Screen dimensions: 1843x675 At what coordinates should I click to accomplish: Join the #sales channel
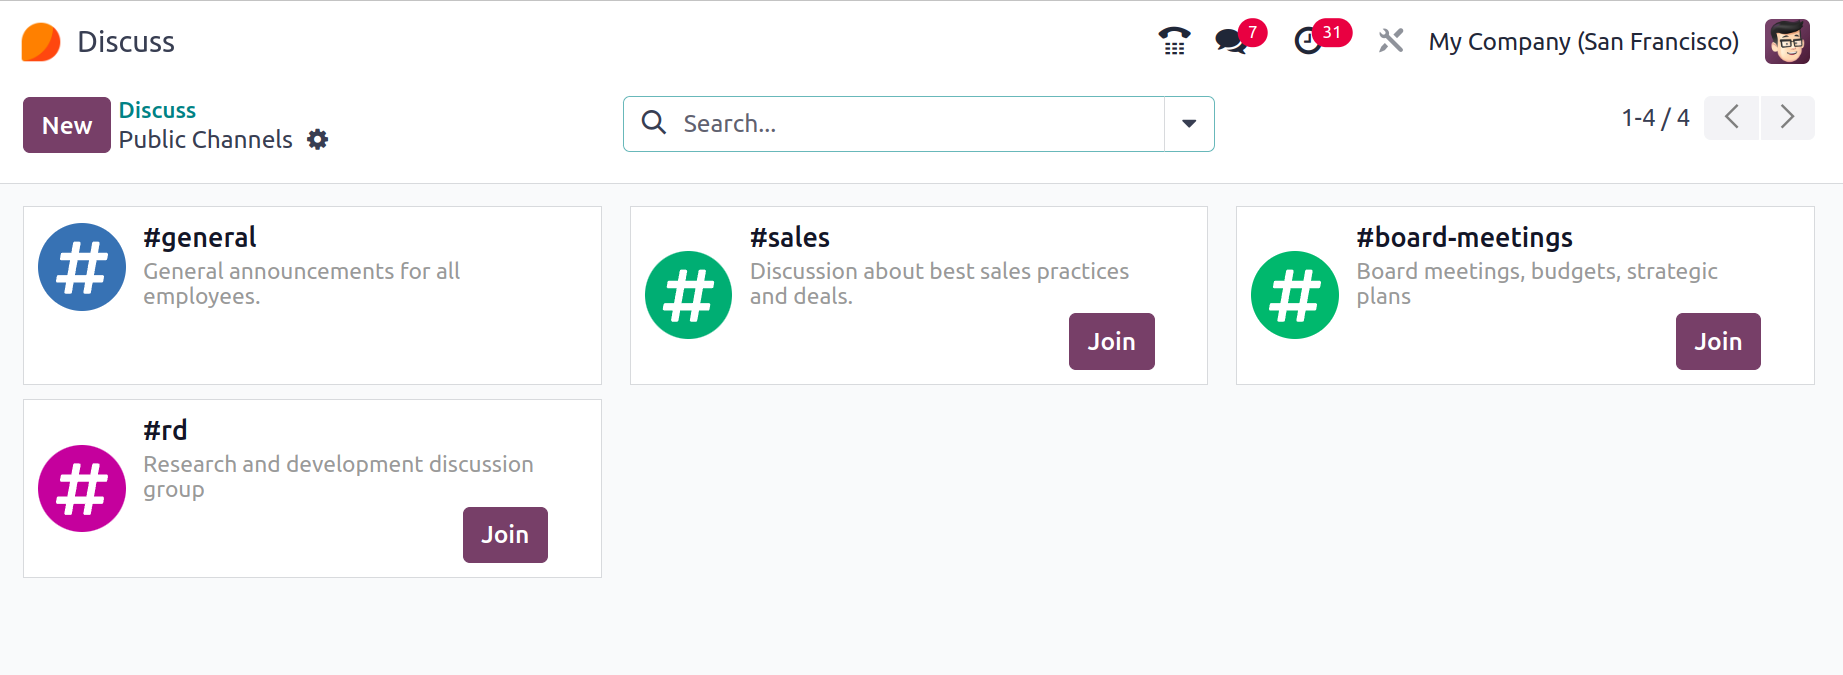[x=1112, y=341]
